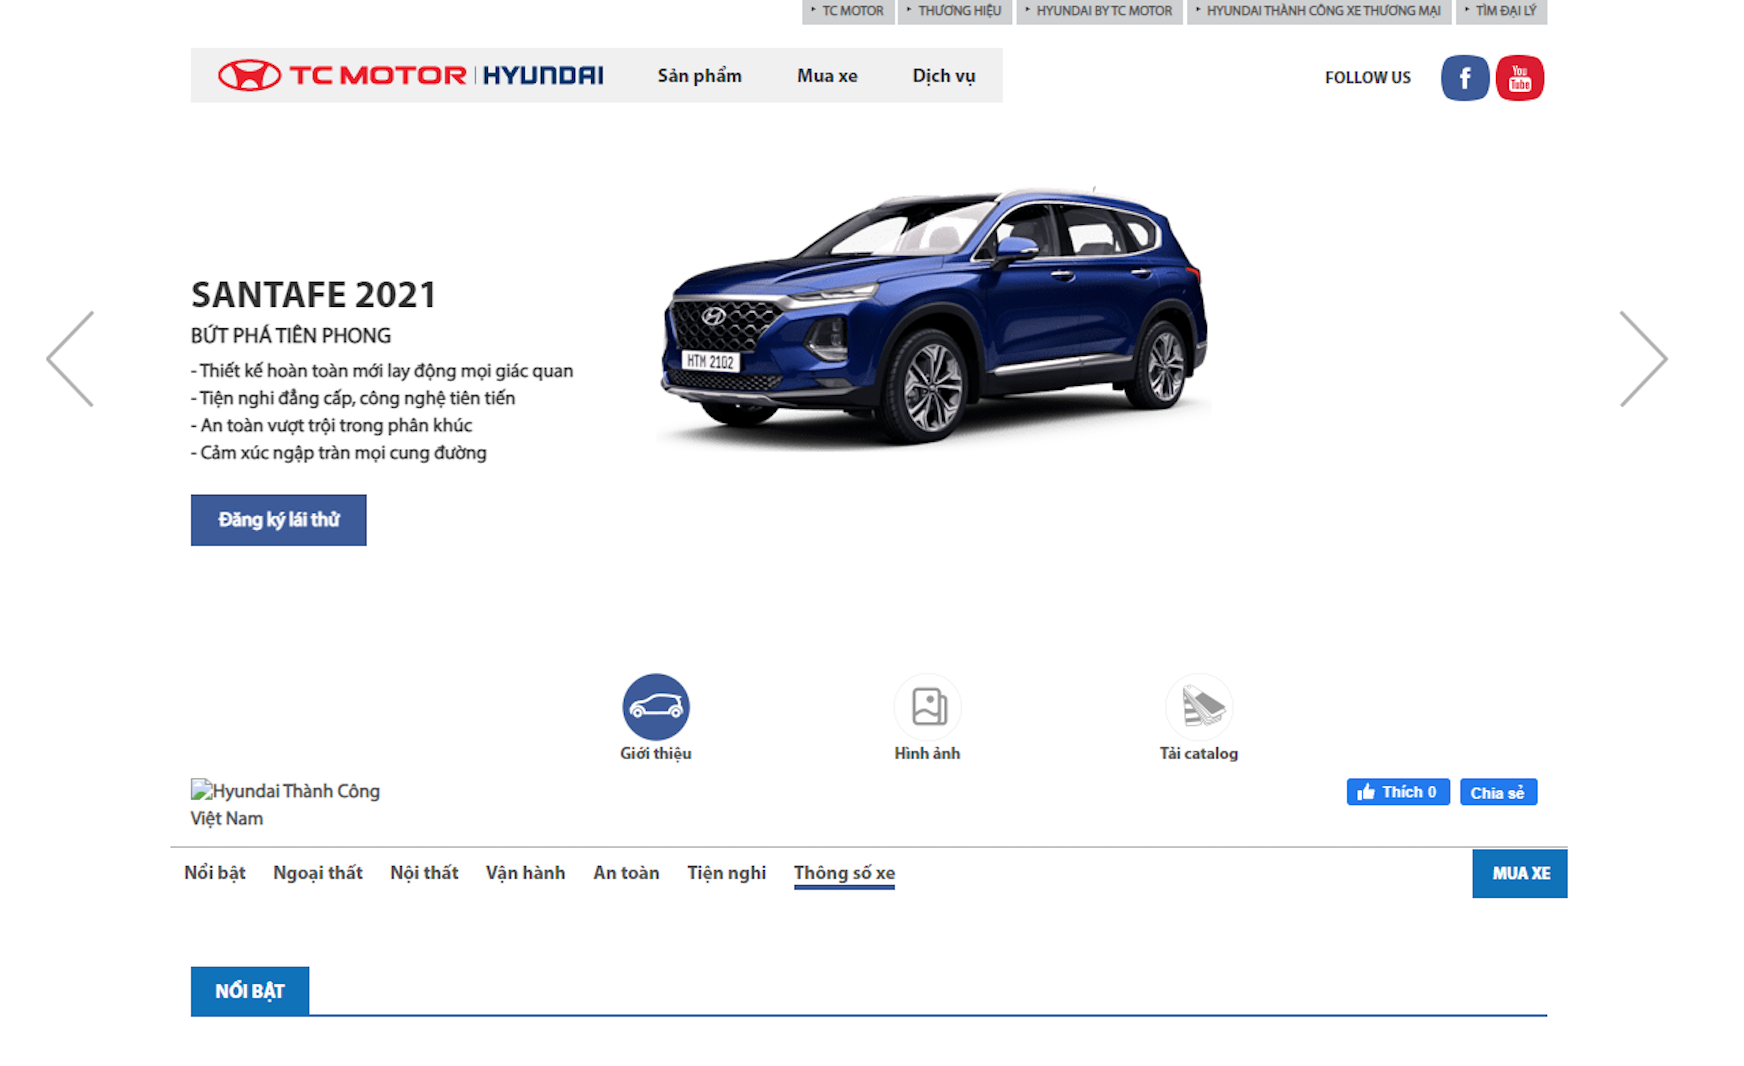Click the BỨT PHÁ TIÊN PHONG subtitle

click(x=291, y=336)
